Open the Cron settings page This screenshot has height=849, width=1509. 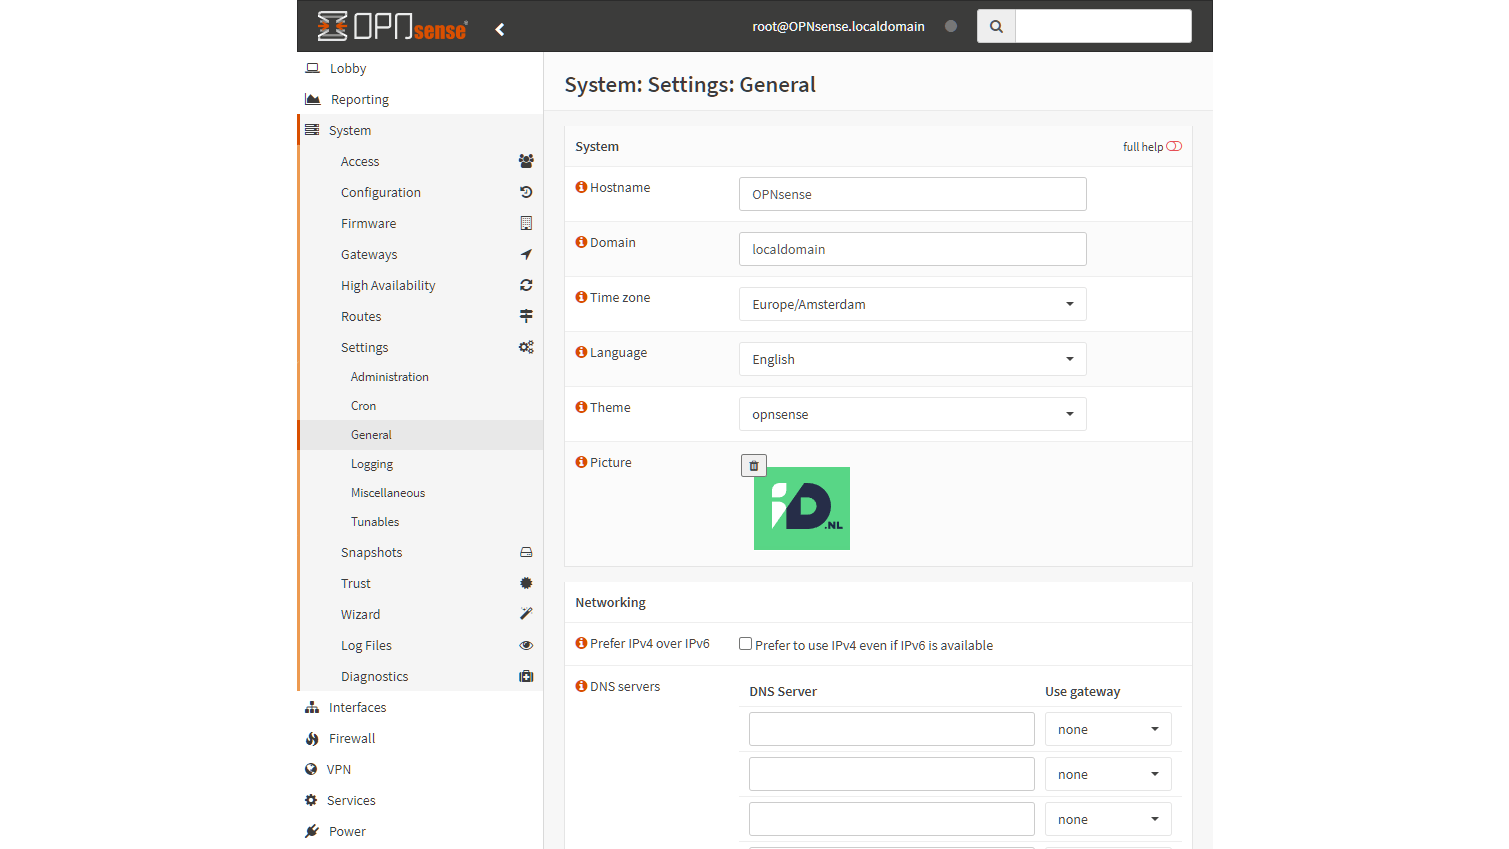pyautogui.click(x=421, y=406)
